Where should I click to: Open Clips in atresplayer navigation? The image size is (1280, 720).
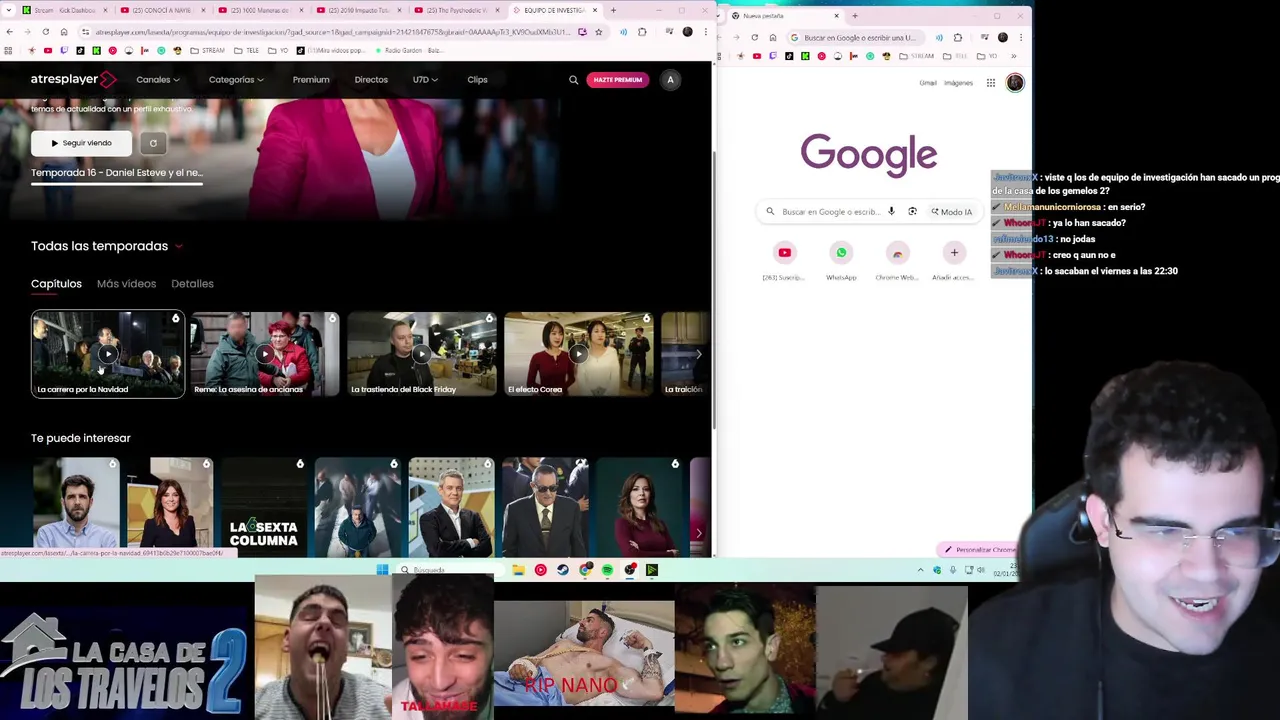coord(477,80)
